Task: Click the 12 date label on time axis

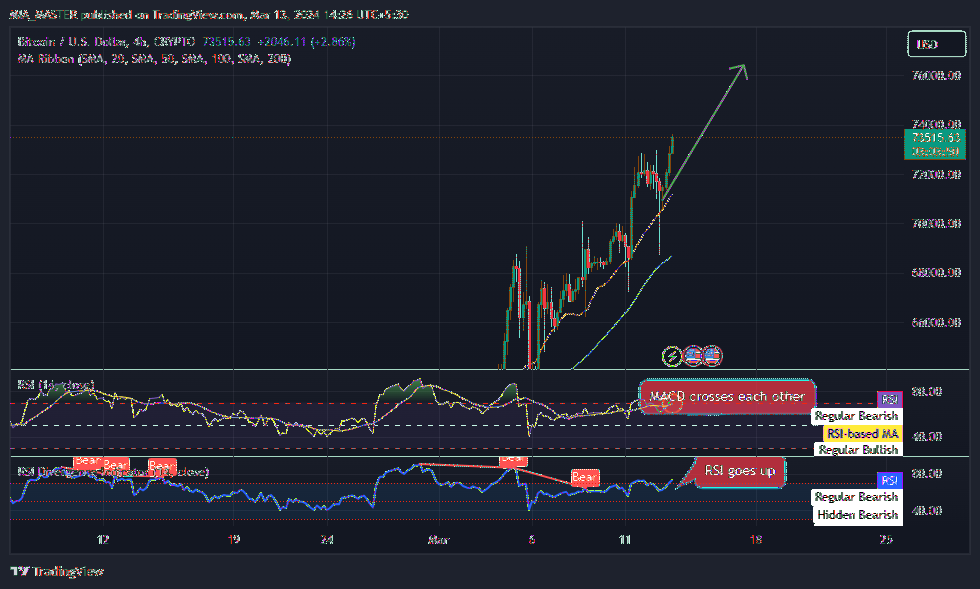Action: click(103, 540)
